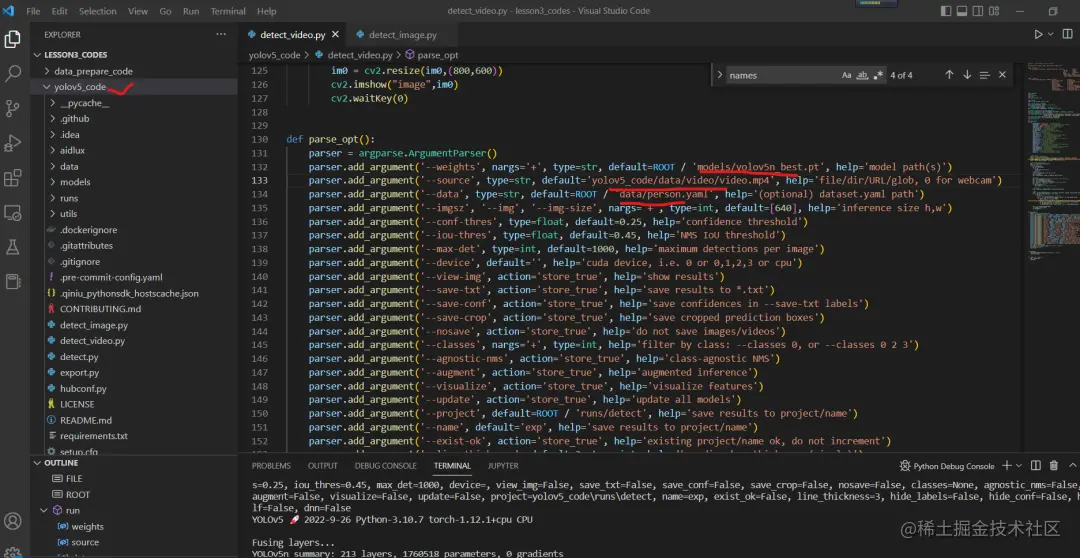The height and width of the screenshot is (558, 1080).
Task: Toggle bottom panel layout icon
Action: (962, 11)
